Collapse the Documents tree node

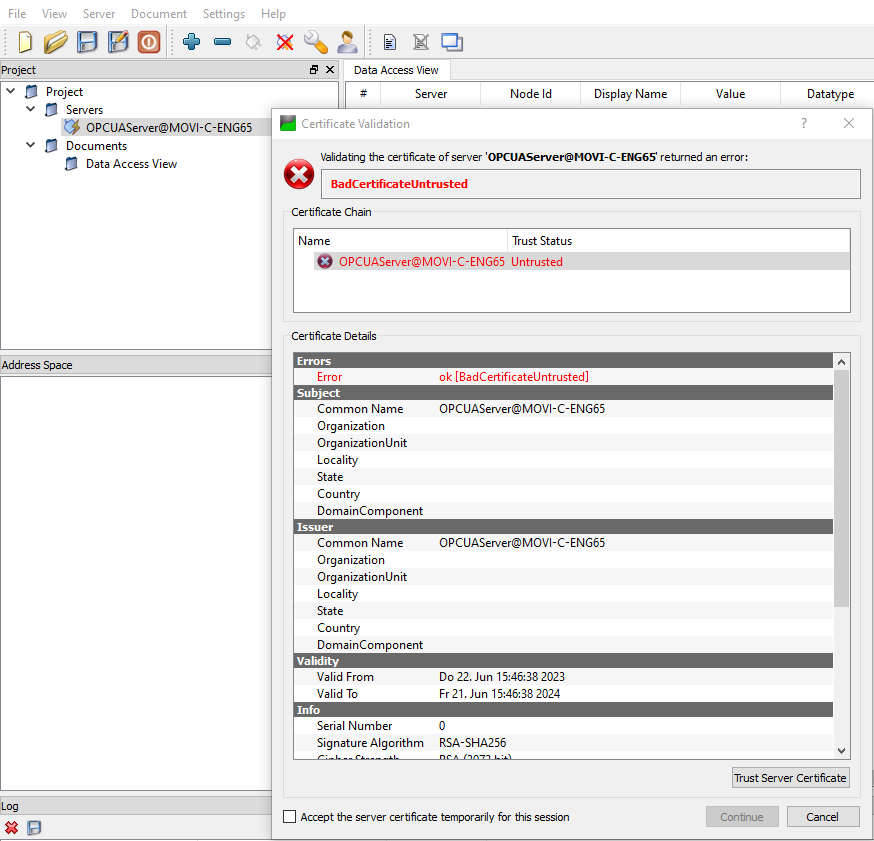(31, 146)
